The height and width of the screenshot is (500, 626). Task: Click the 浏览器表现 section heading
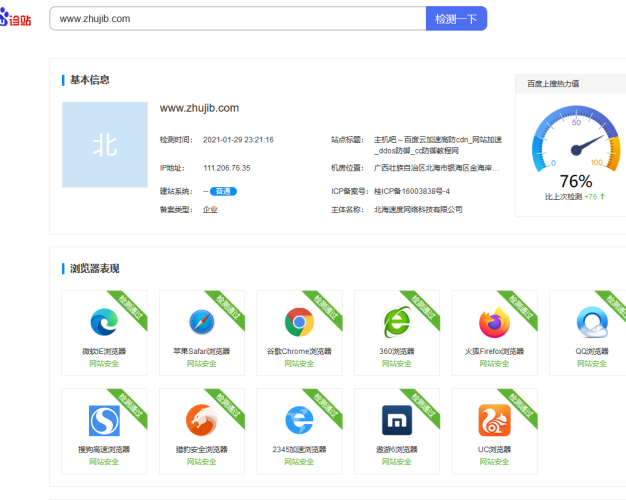click(95, 268)
